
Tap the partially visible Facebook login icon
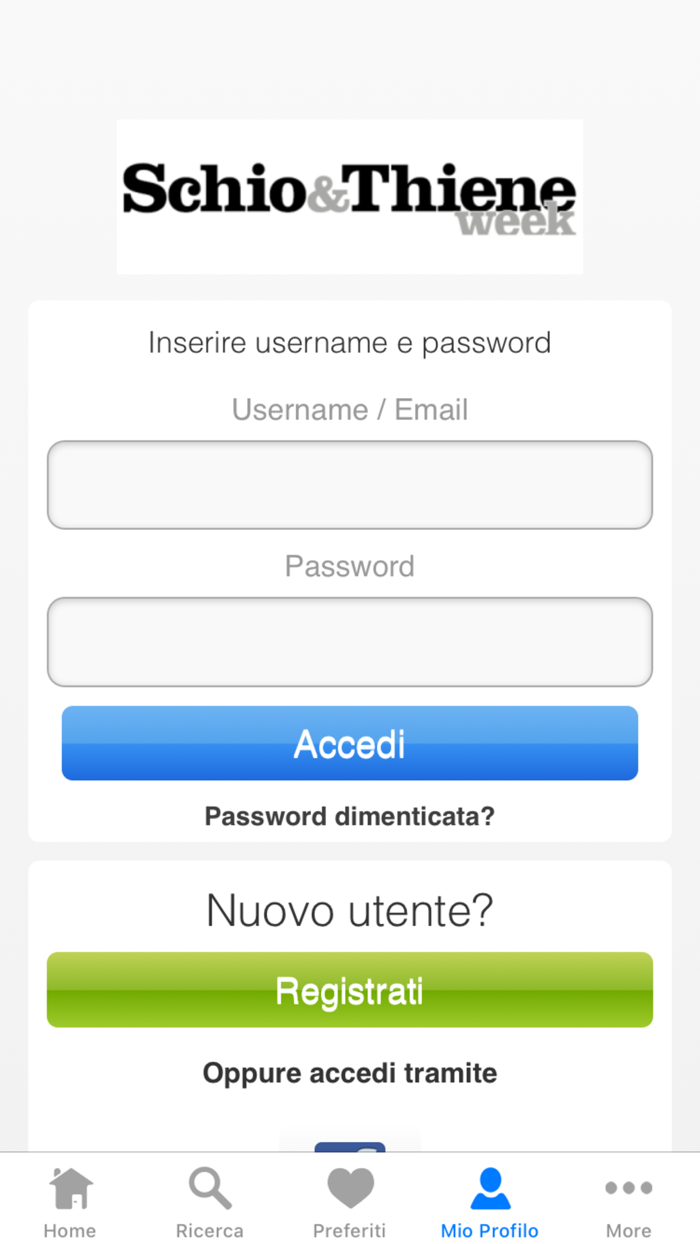350,1145
